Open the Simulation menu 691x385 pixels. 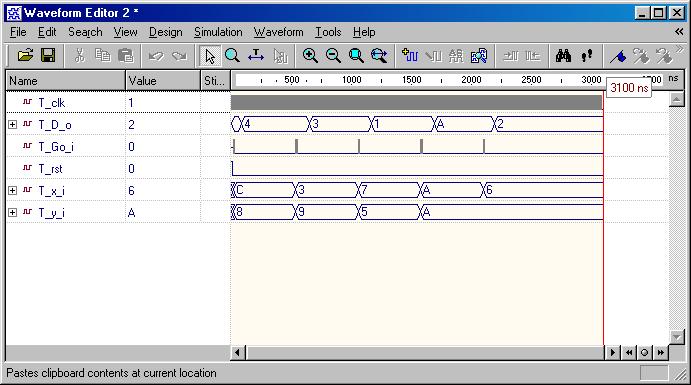218,32
